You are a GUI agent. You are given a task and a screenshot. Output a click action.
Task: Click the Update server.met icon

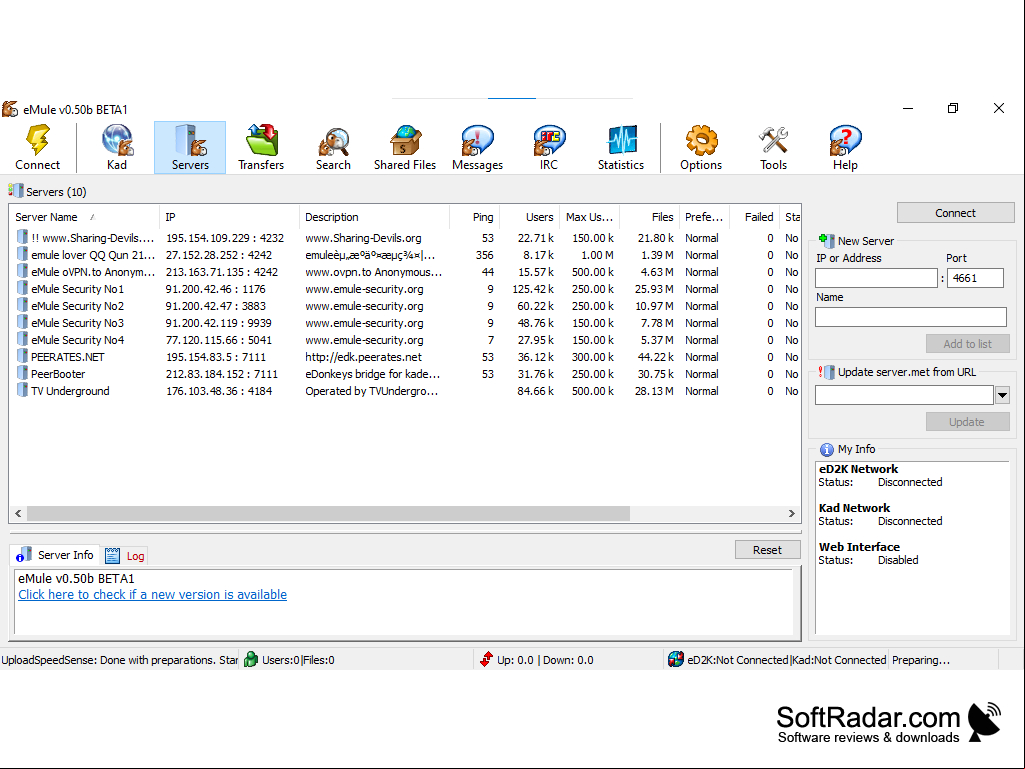click(x=826, y=372)
